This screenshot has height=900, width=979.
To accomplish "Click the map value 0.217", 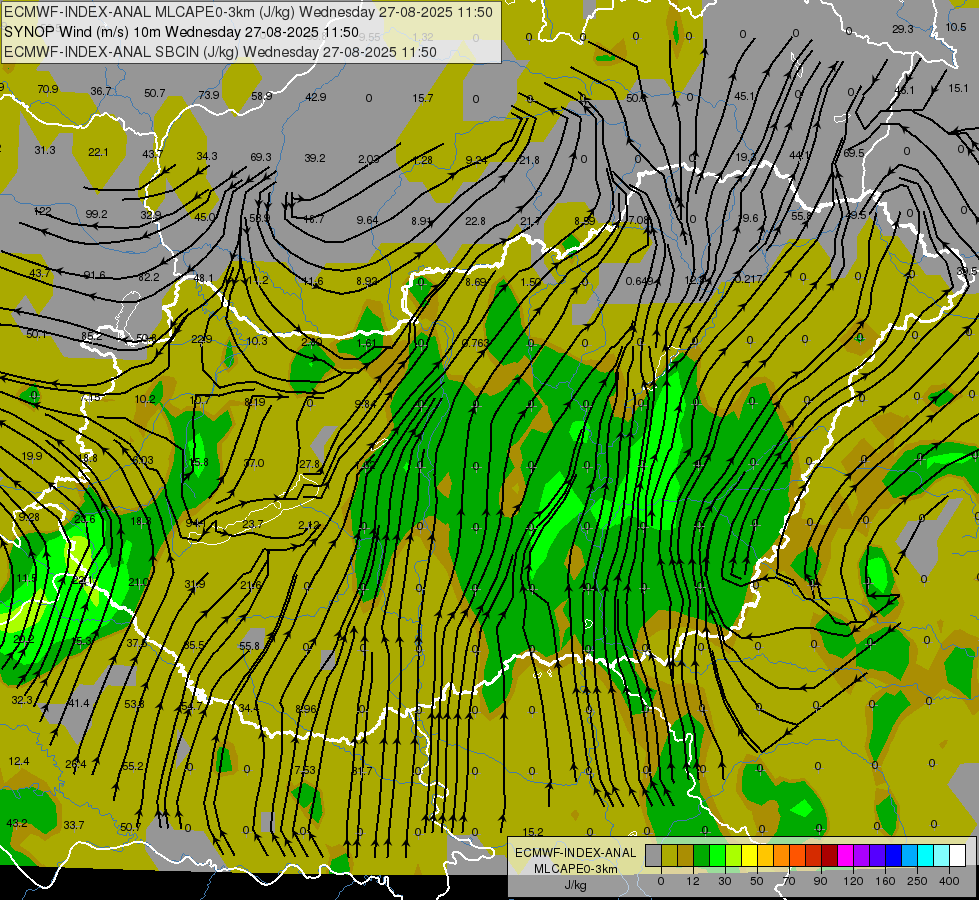I will coord(748,279).
